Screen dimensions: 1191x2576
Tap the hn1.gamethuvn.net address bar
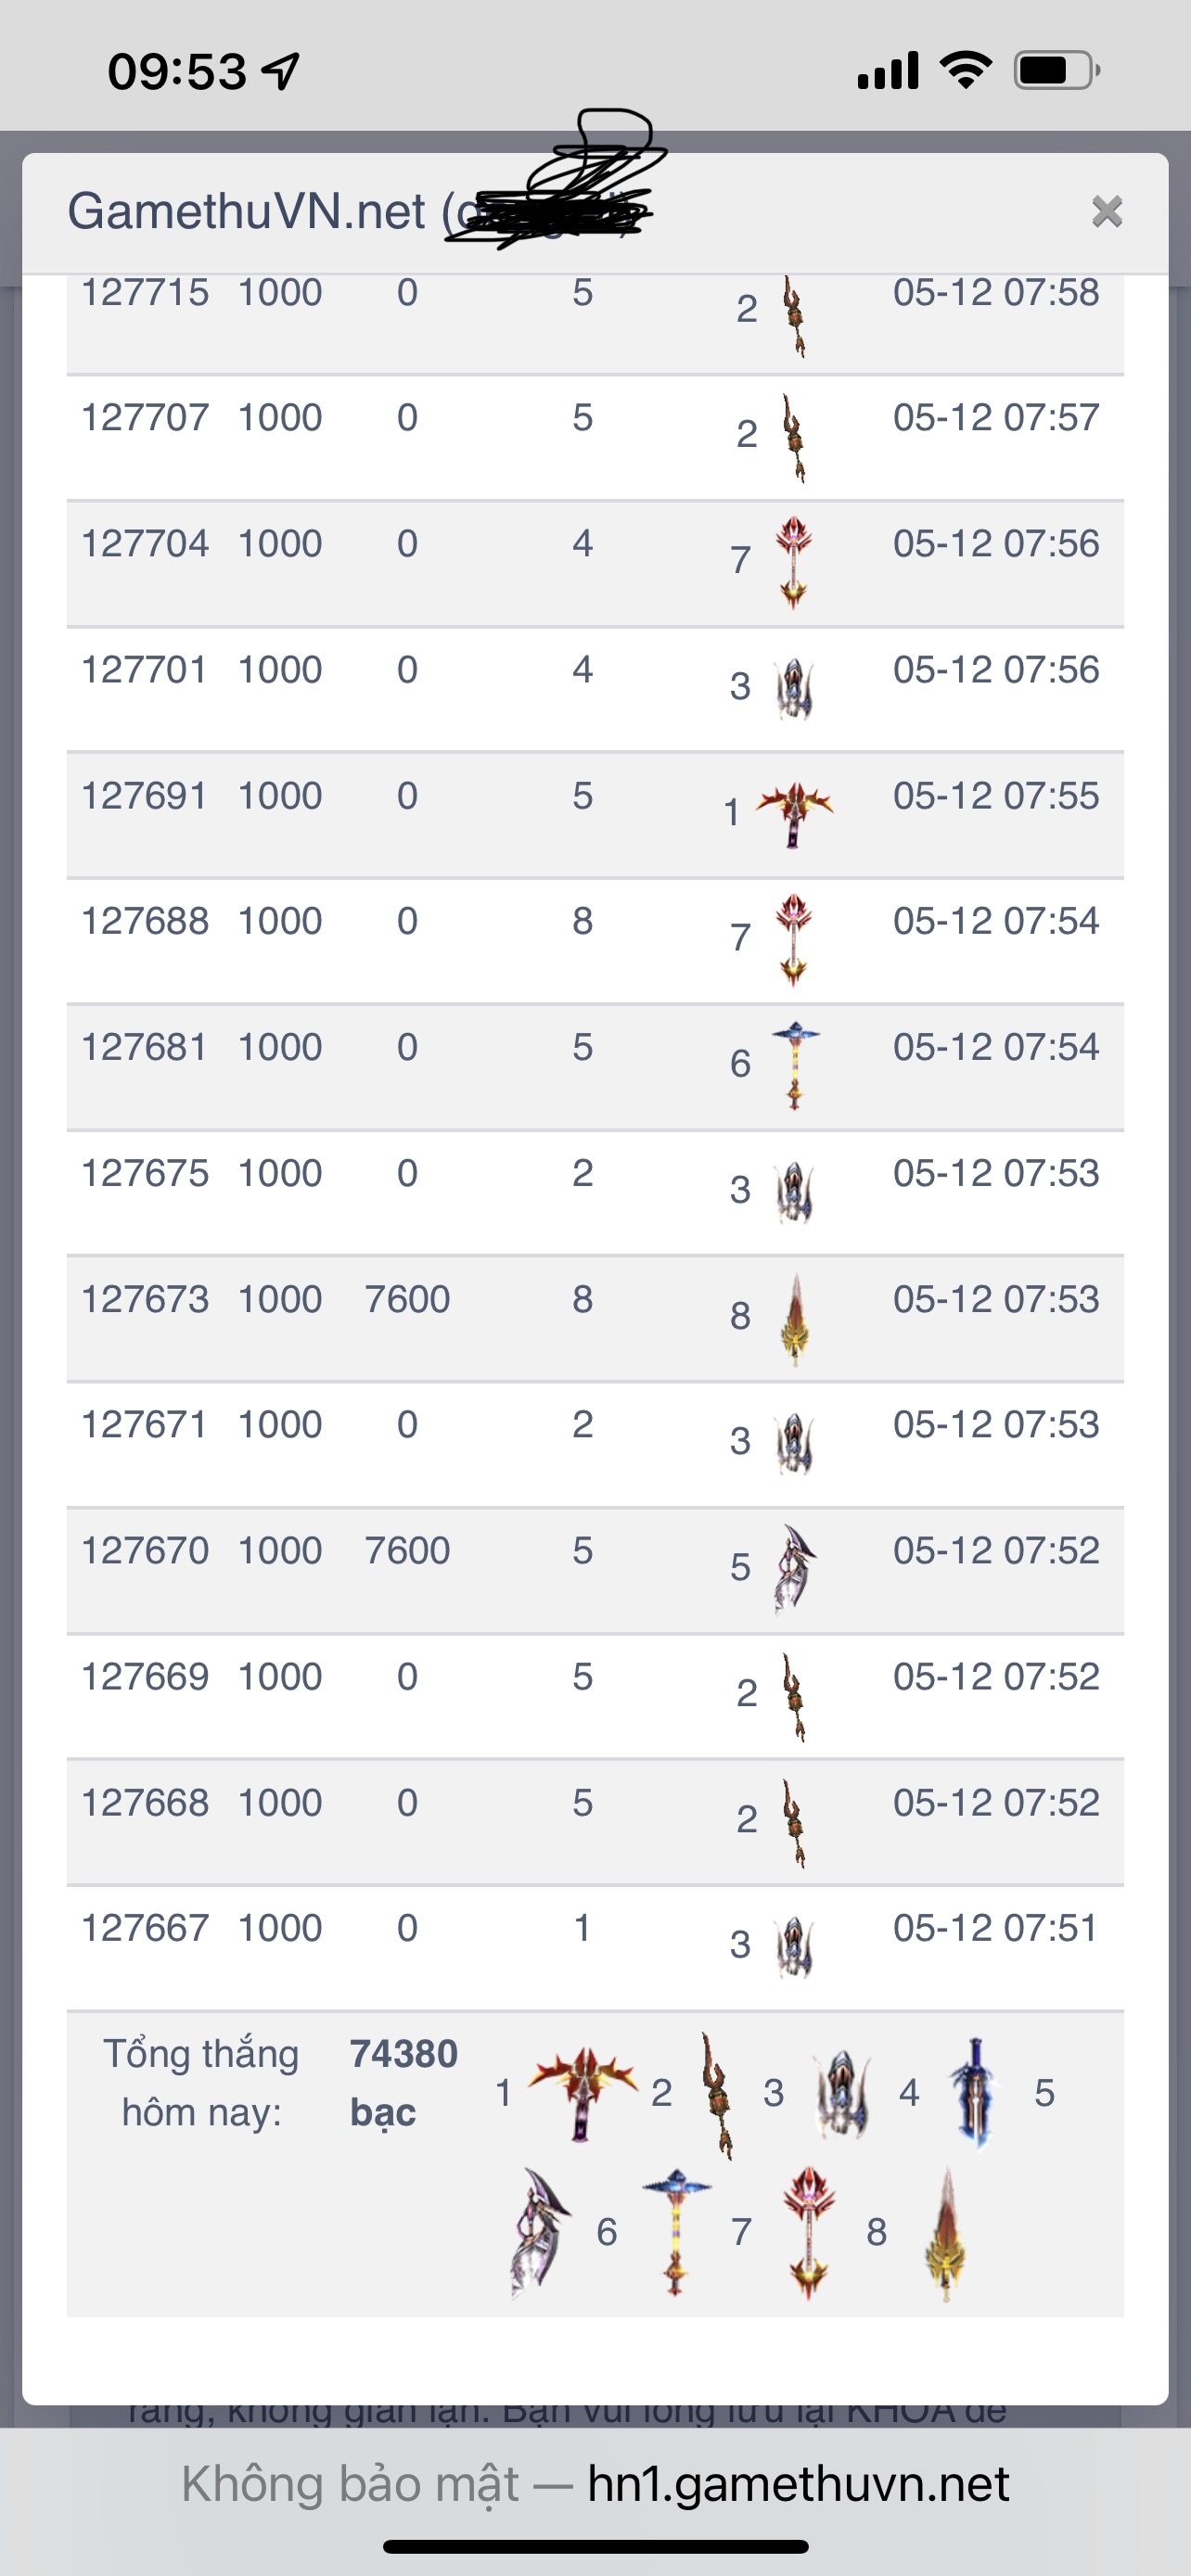pos(797,2485)
